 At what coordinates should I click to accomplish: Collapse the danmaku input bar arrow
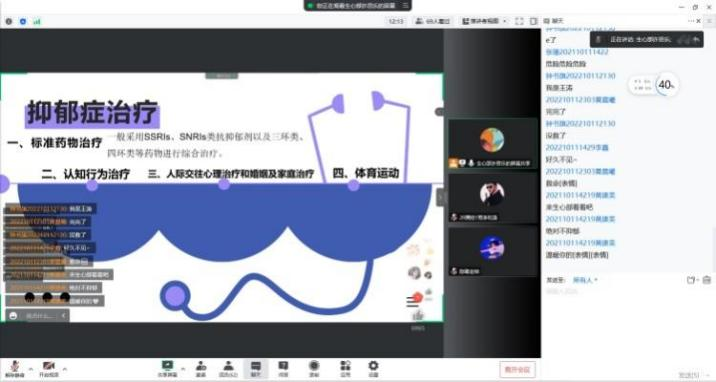tap(63, 315)
